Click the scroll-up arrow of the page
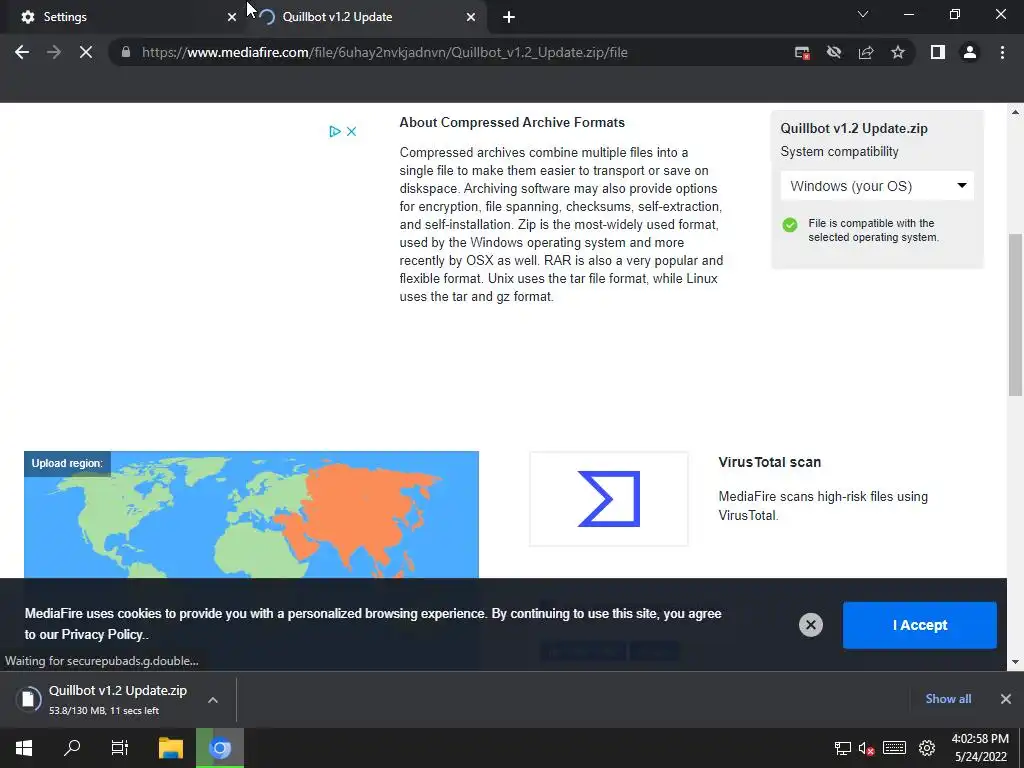This screenshot has height=768, width=1024. (1015, 112)
